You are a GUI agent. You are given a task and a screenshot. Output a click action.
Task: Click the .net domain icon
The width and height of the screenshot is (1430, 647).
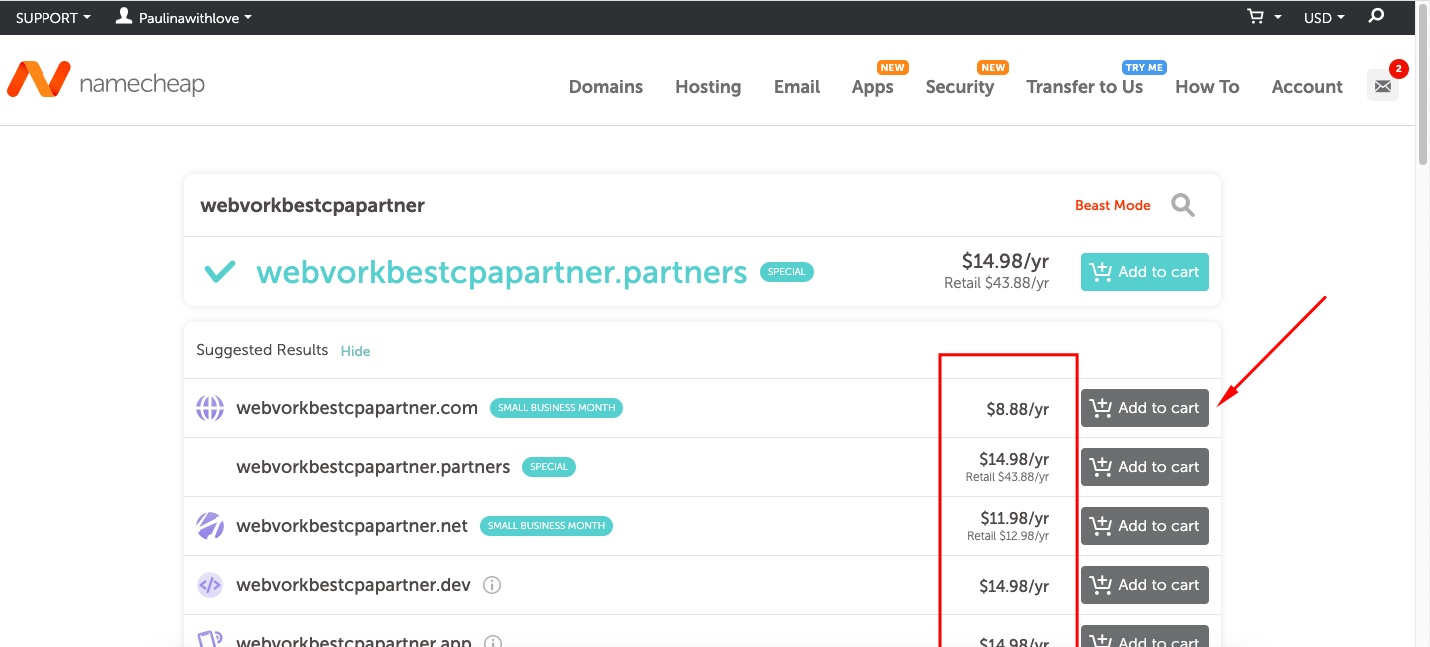point(210,526)
